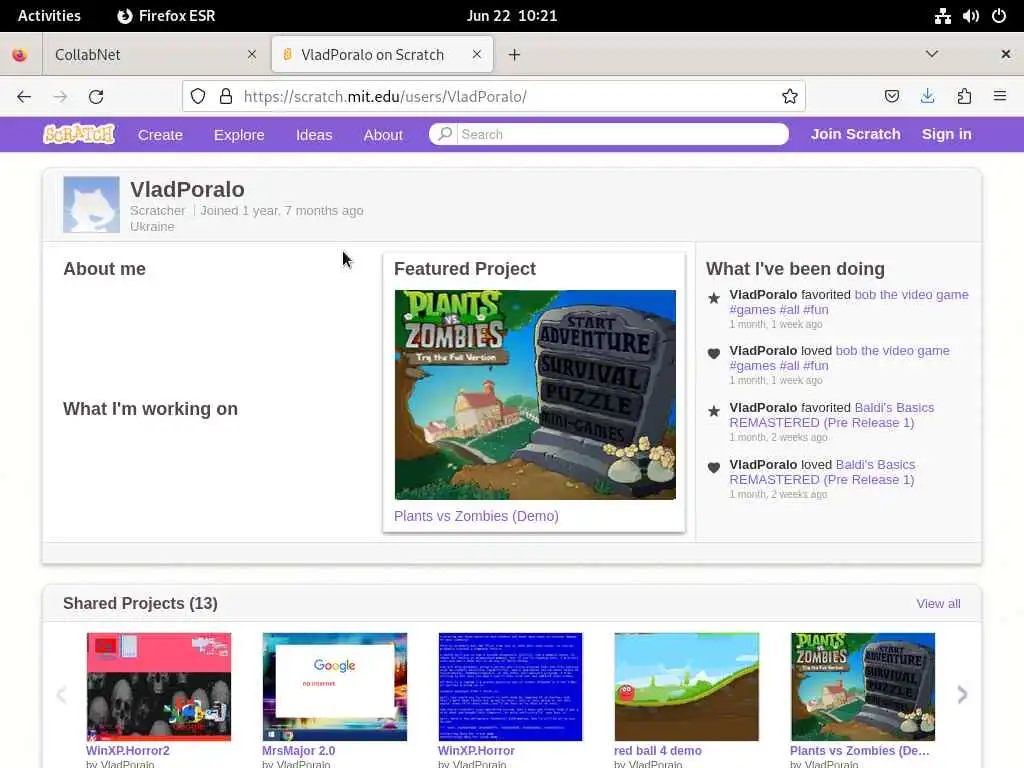Show next shared projects with right arrow
The width and height of the screenshot is (1024, 768).
coord(962,694)
